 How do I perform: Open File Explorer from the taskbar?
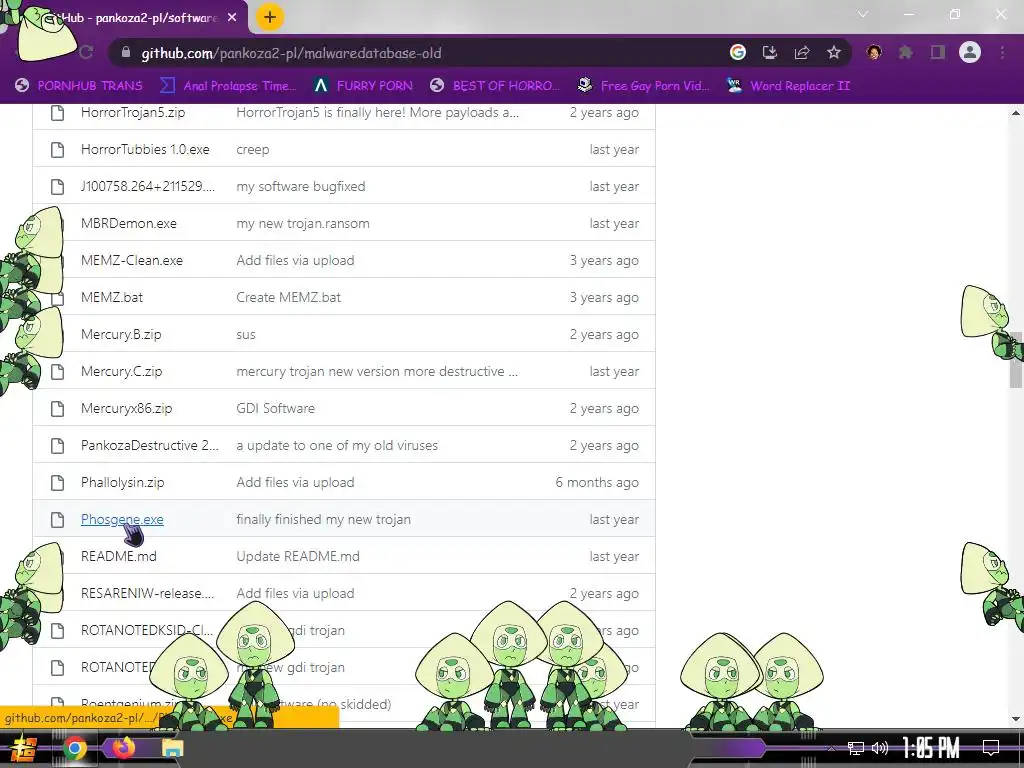(172, 748)
